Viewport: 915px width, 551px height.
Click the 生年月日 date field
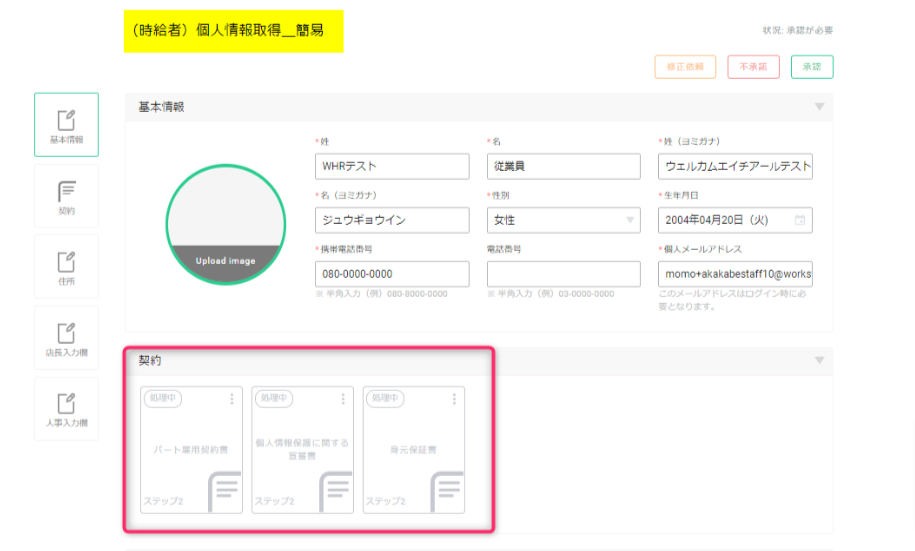click(x=735, y=220)
